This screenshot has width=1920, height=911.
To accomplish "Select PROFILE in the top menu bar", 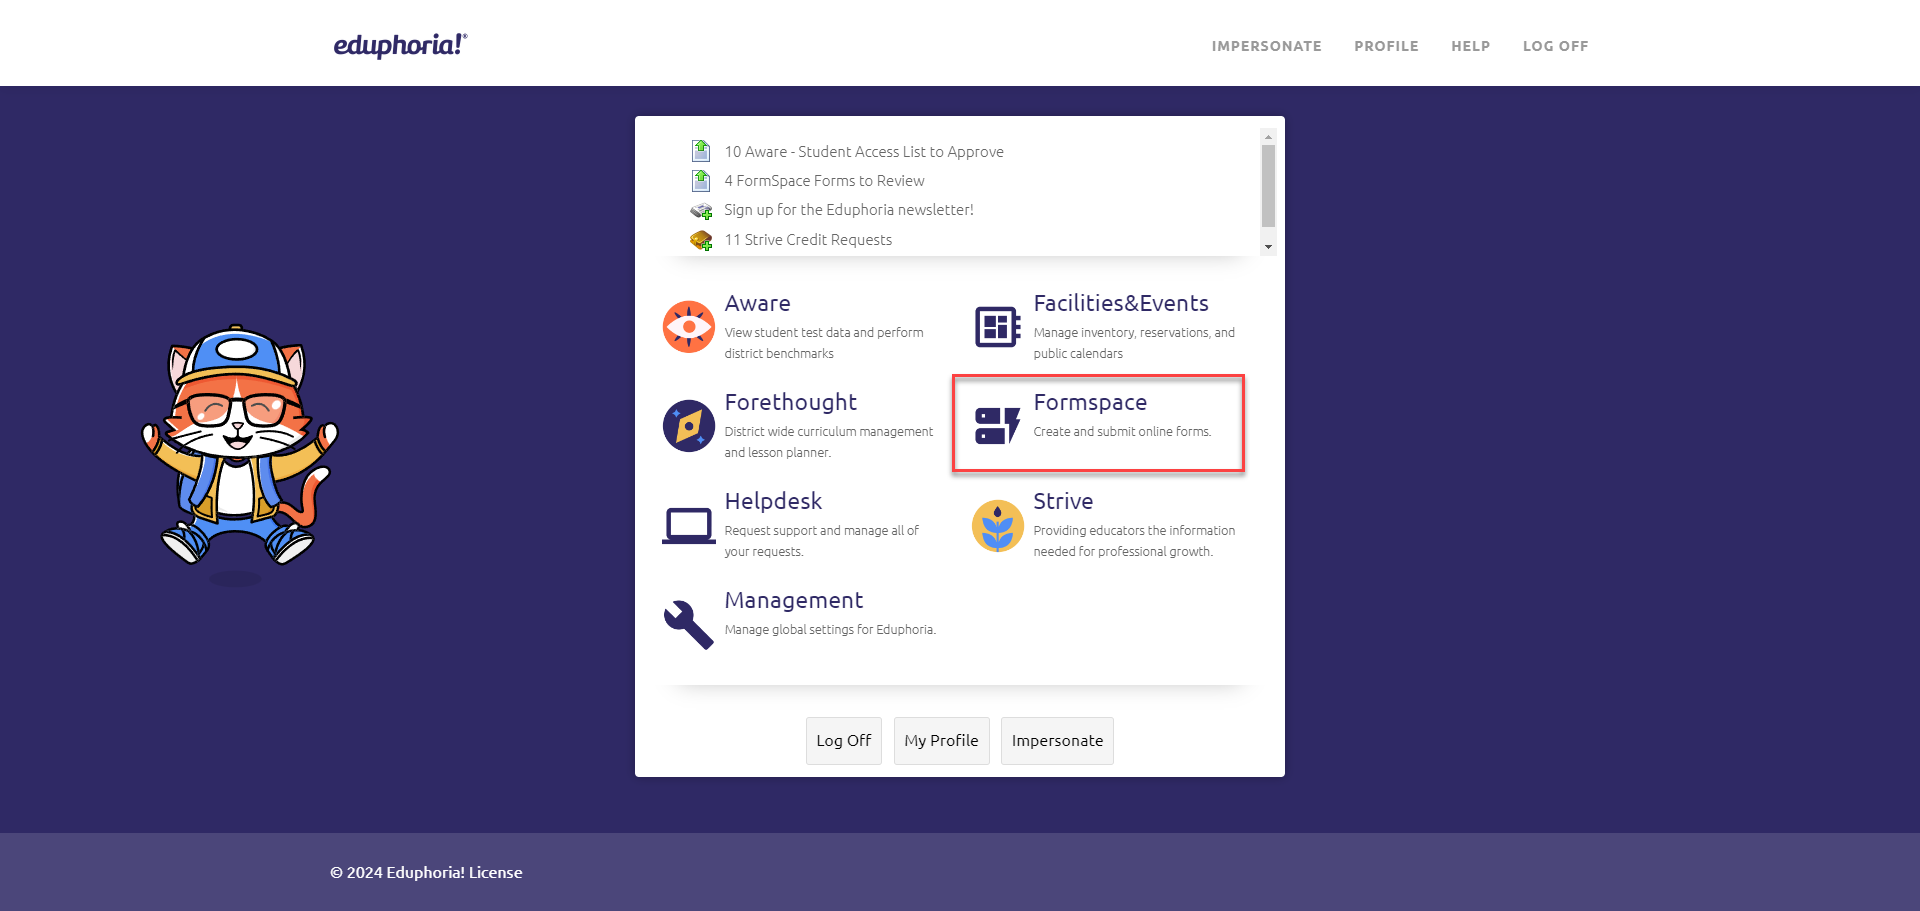I will pos(1386,46).
